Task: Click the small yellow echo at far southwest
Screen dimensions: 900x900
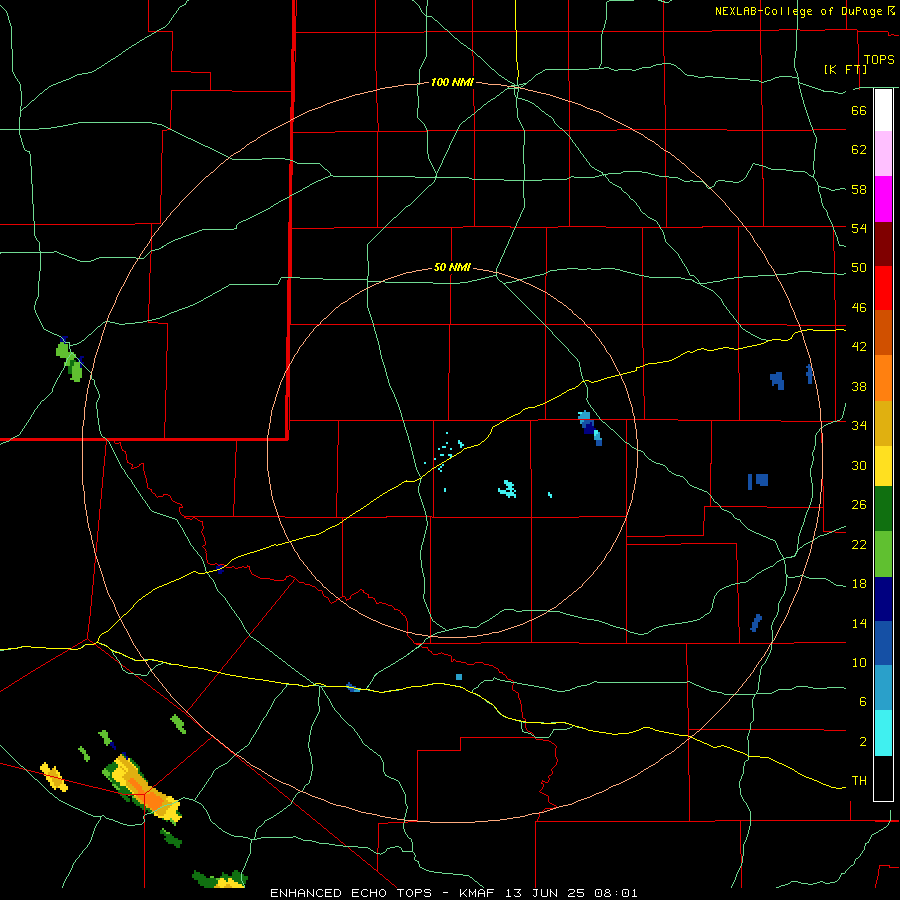Action: click(x=54, y=777)
